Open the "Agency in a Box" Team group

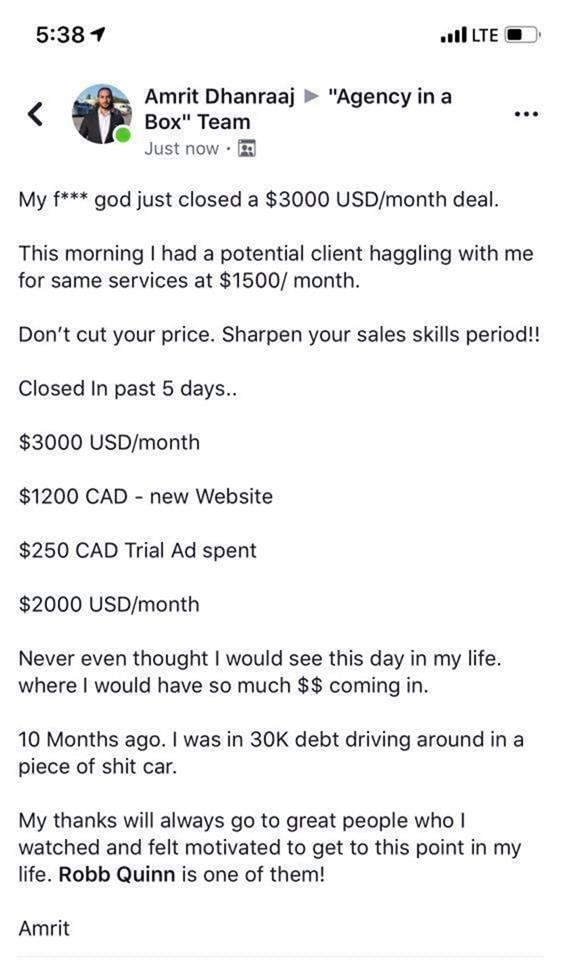pyautogui.click(x=298, y=109)
